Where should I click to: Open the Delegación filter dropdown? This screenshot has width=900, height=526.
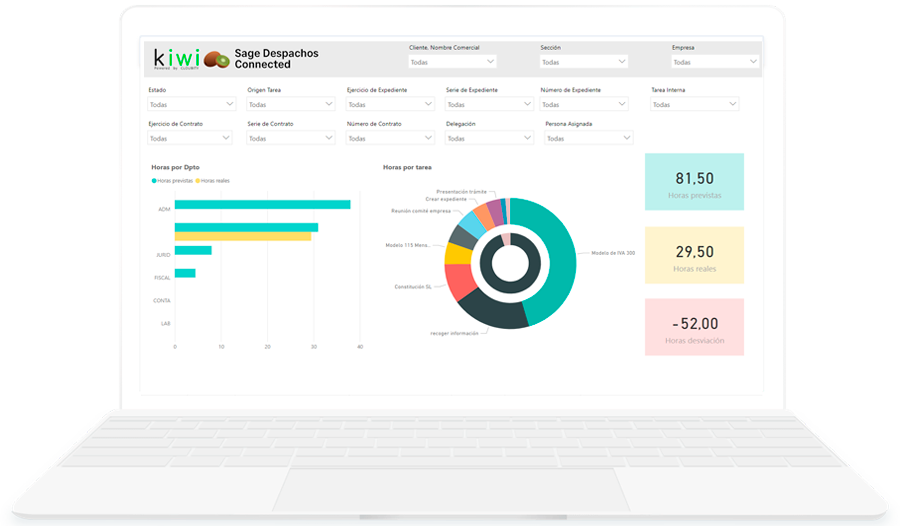489,138
